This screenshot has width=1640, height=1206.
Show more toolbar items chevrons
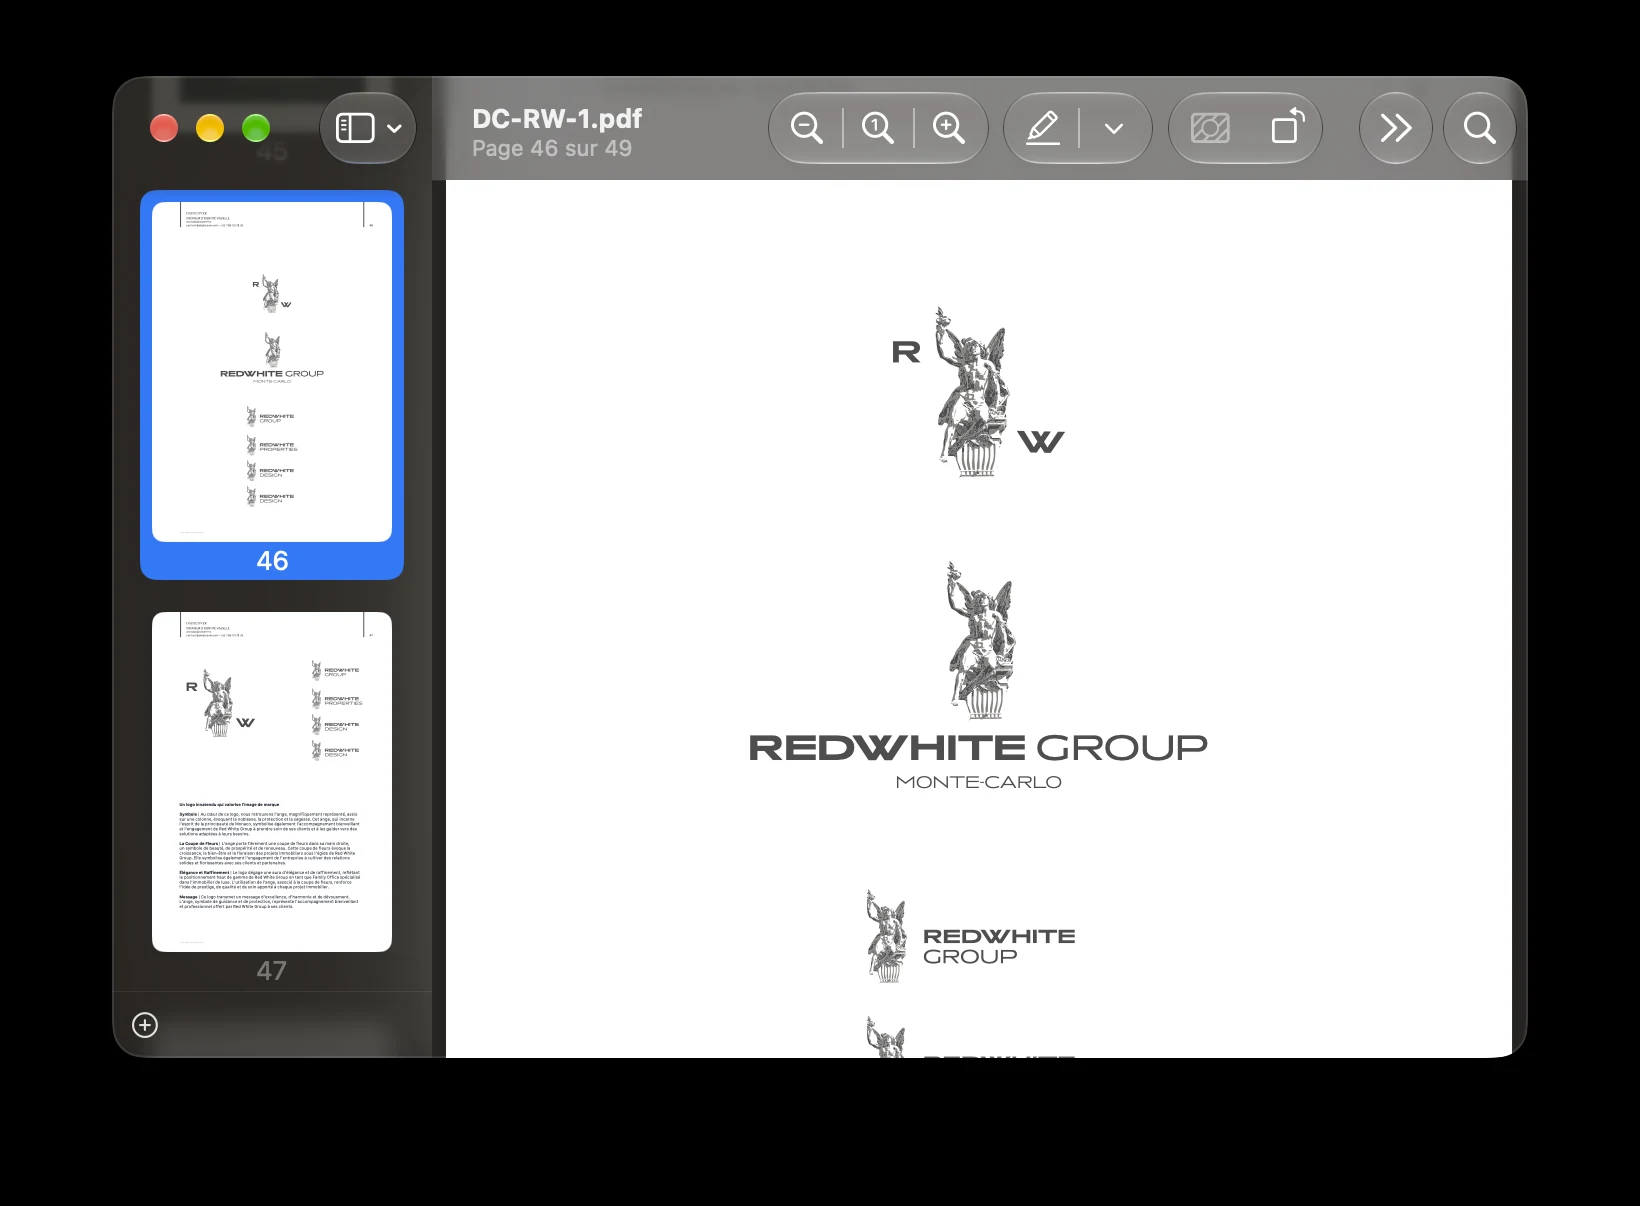[1395, 128]
